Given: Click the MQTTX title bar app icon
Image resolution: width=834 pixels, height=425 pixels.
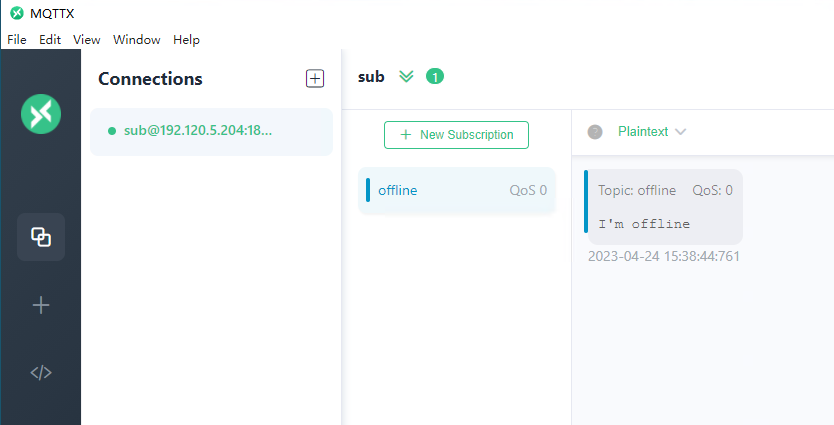Looking at the screenshot, I should coord(17,13).
